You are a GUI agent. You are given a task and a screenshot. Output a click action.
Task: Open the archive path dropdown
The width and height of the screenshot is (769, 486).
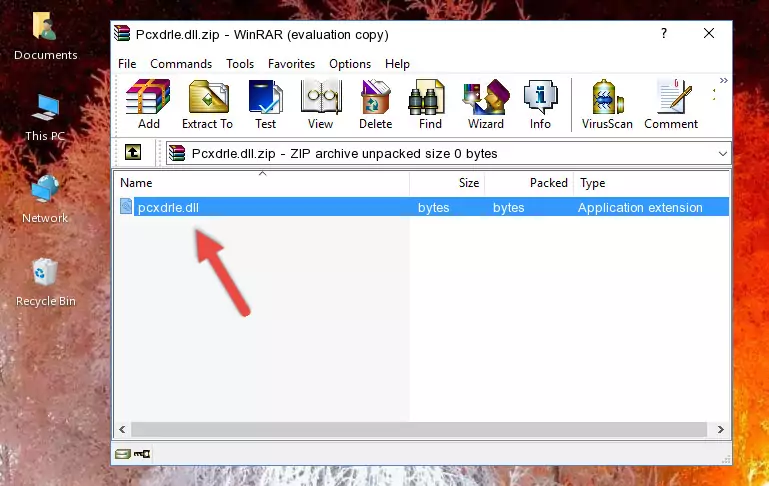(x=722, y=153)
